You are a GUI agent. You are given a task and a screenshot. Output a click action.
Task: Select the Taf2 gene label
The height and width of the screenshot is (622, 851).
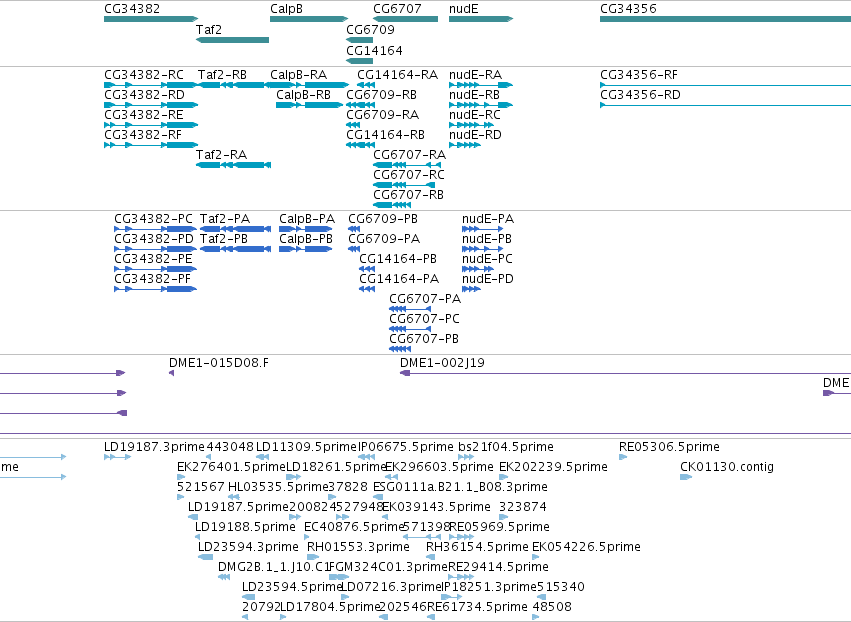tap(209, 29)
